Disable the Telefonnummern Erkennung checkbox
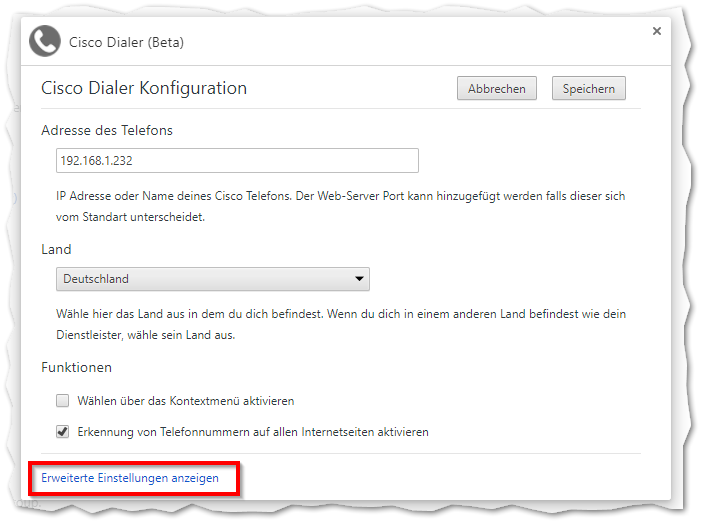The image size is (701, 523). [x=62, y=432]
